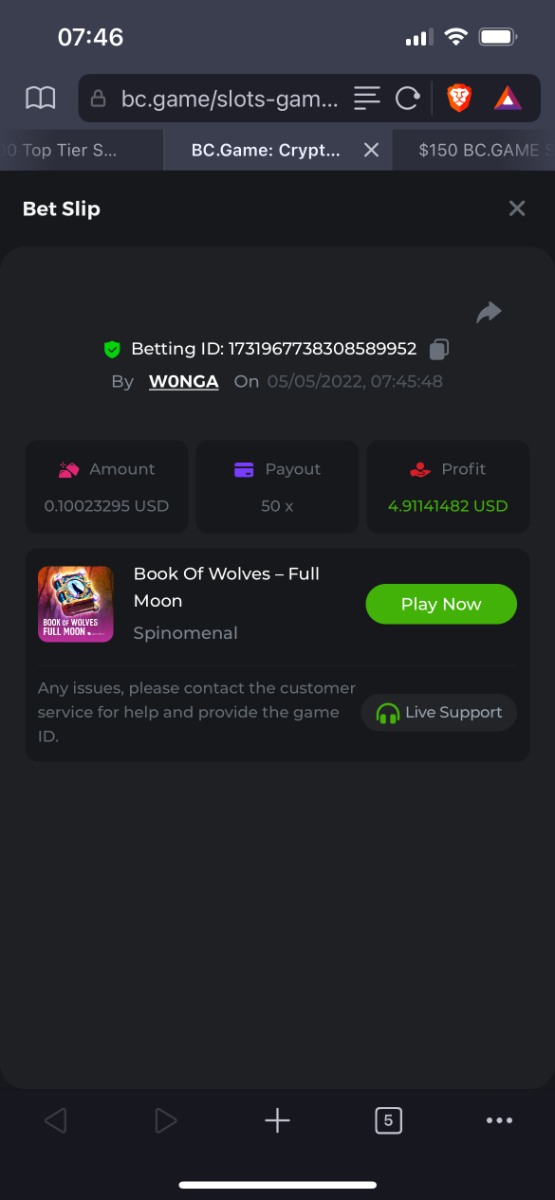Click the Play Now button
The height and width of the screenshot is (1200, 555).
(x=441, y=604)
